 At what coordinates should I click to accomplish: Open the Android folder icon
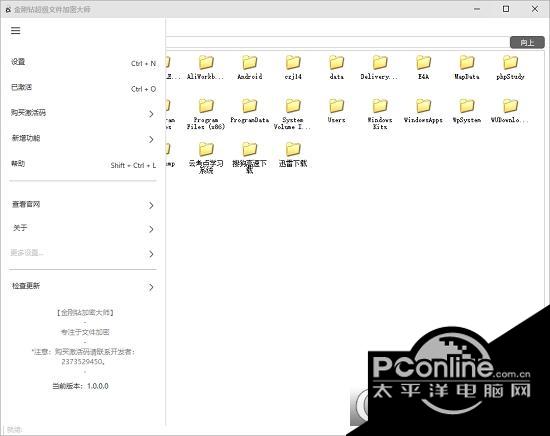click(250, 62)
